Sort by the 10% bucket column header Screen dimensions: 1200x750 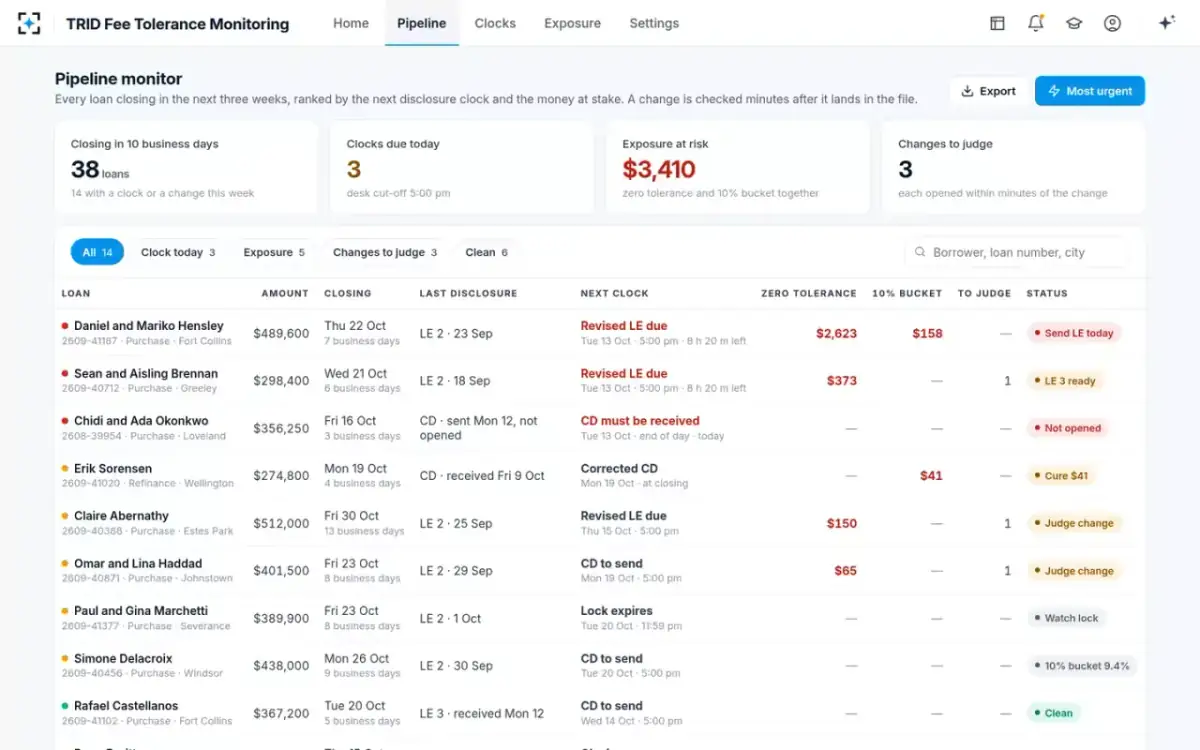(x=907, y=293)
